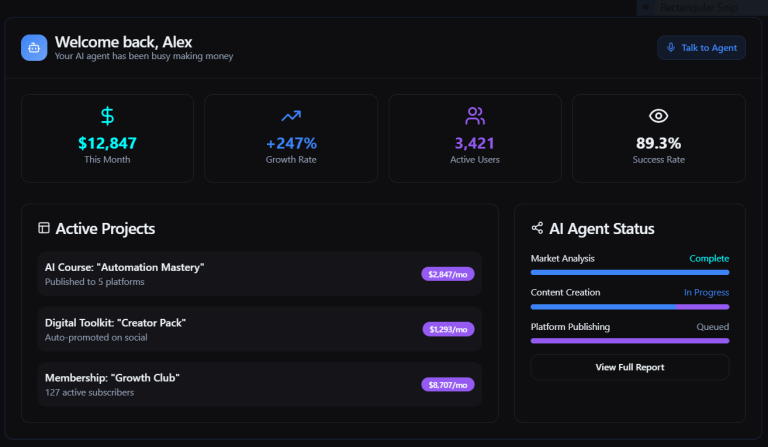
Task: Click the $8,707/mo revenue badge
Action: pos(448,385)
